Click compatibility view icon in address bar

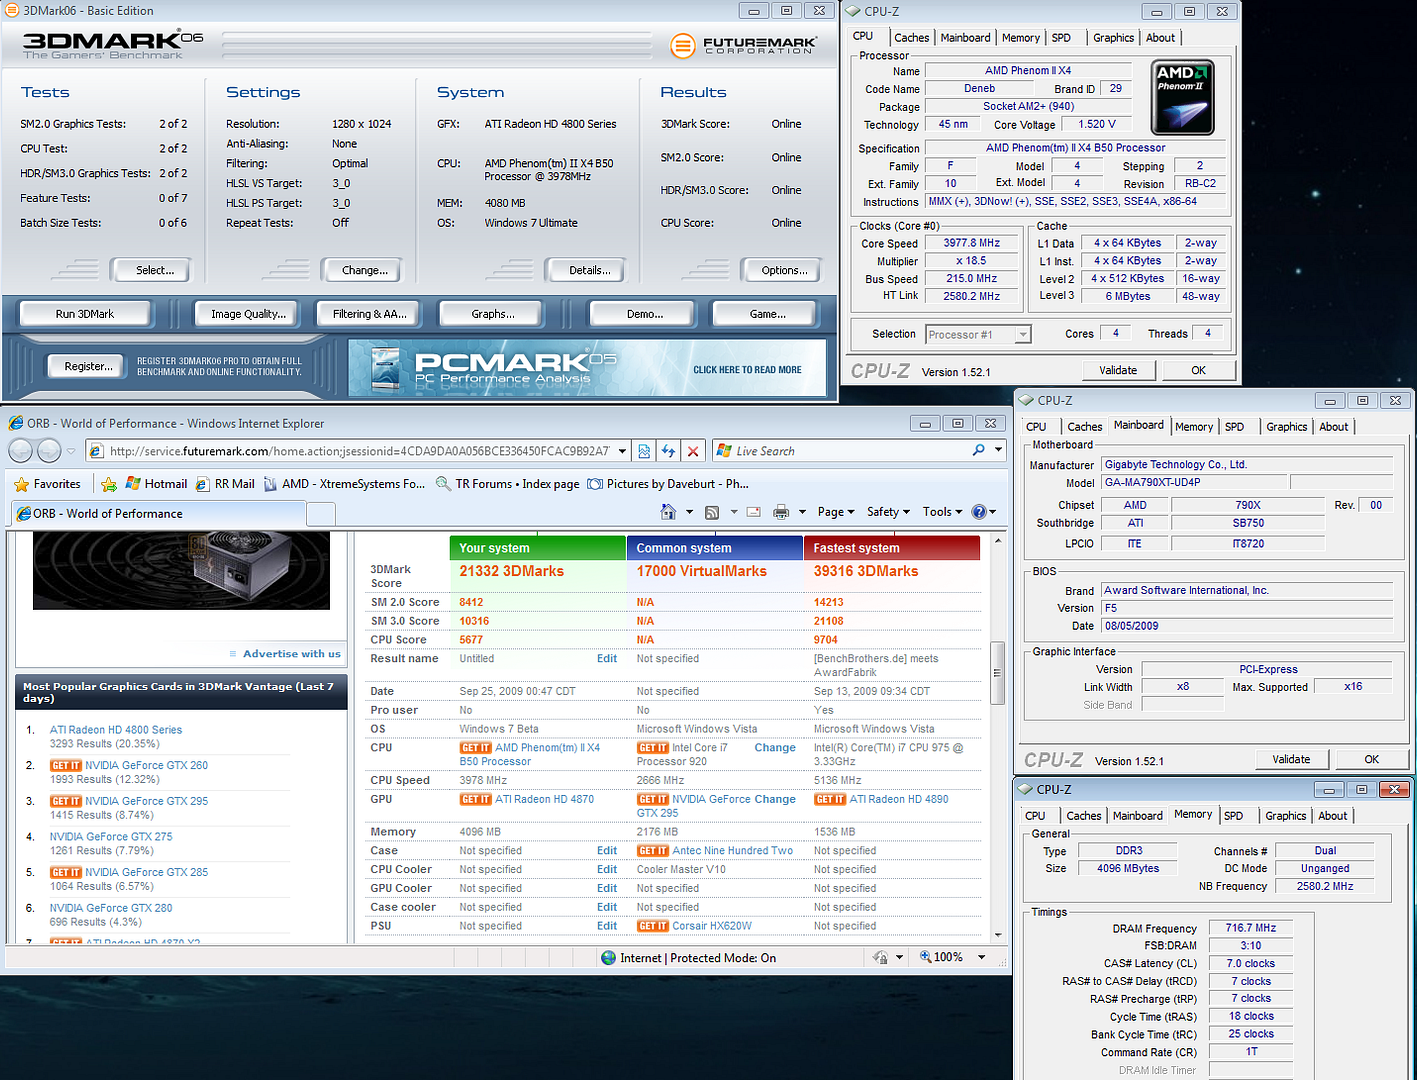pos(644,451)
